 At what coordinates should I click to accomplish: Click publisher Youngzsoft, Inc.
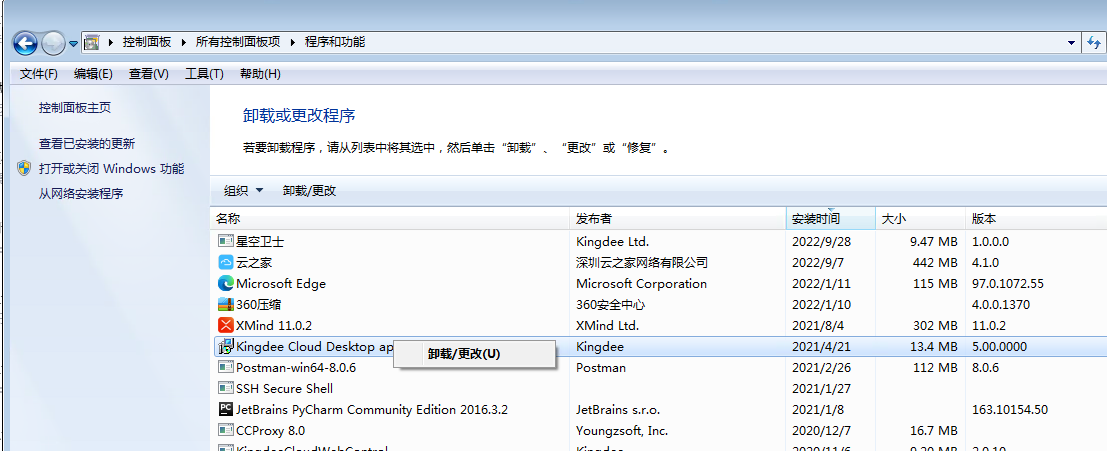pos(622,431)
